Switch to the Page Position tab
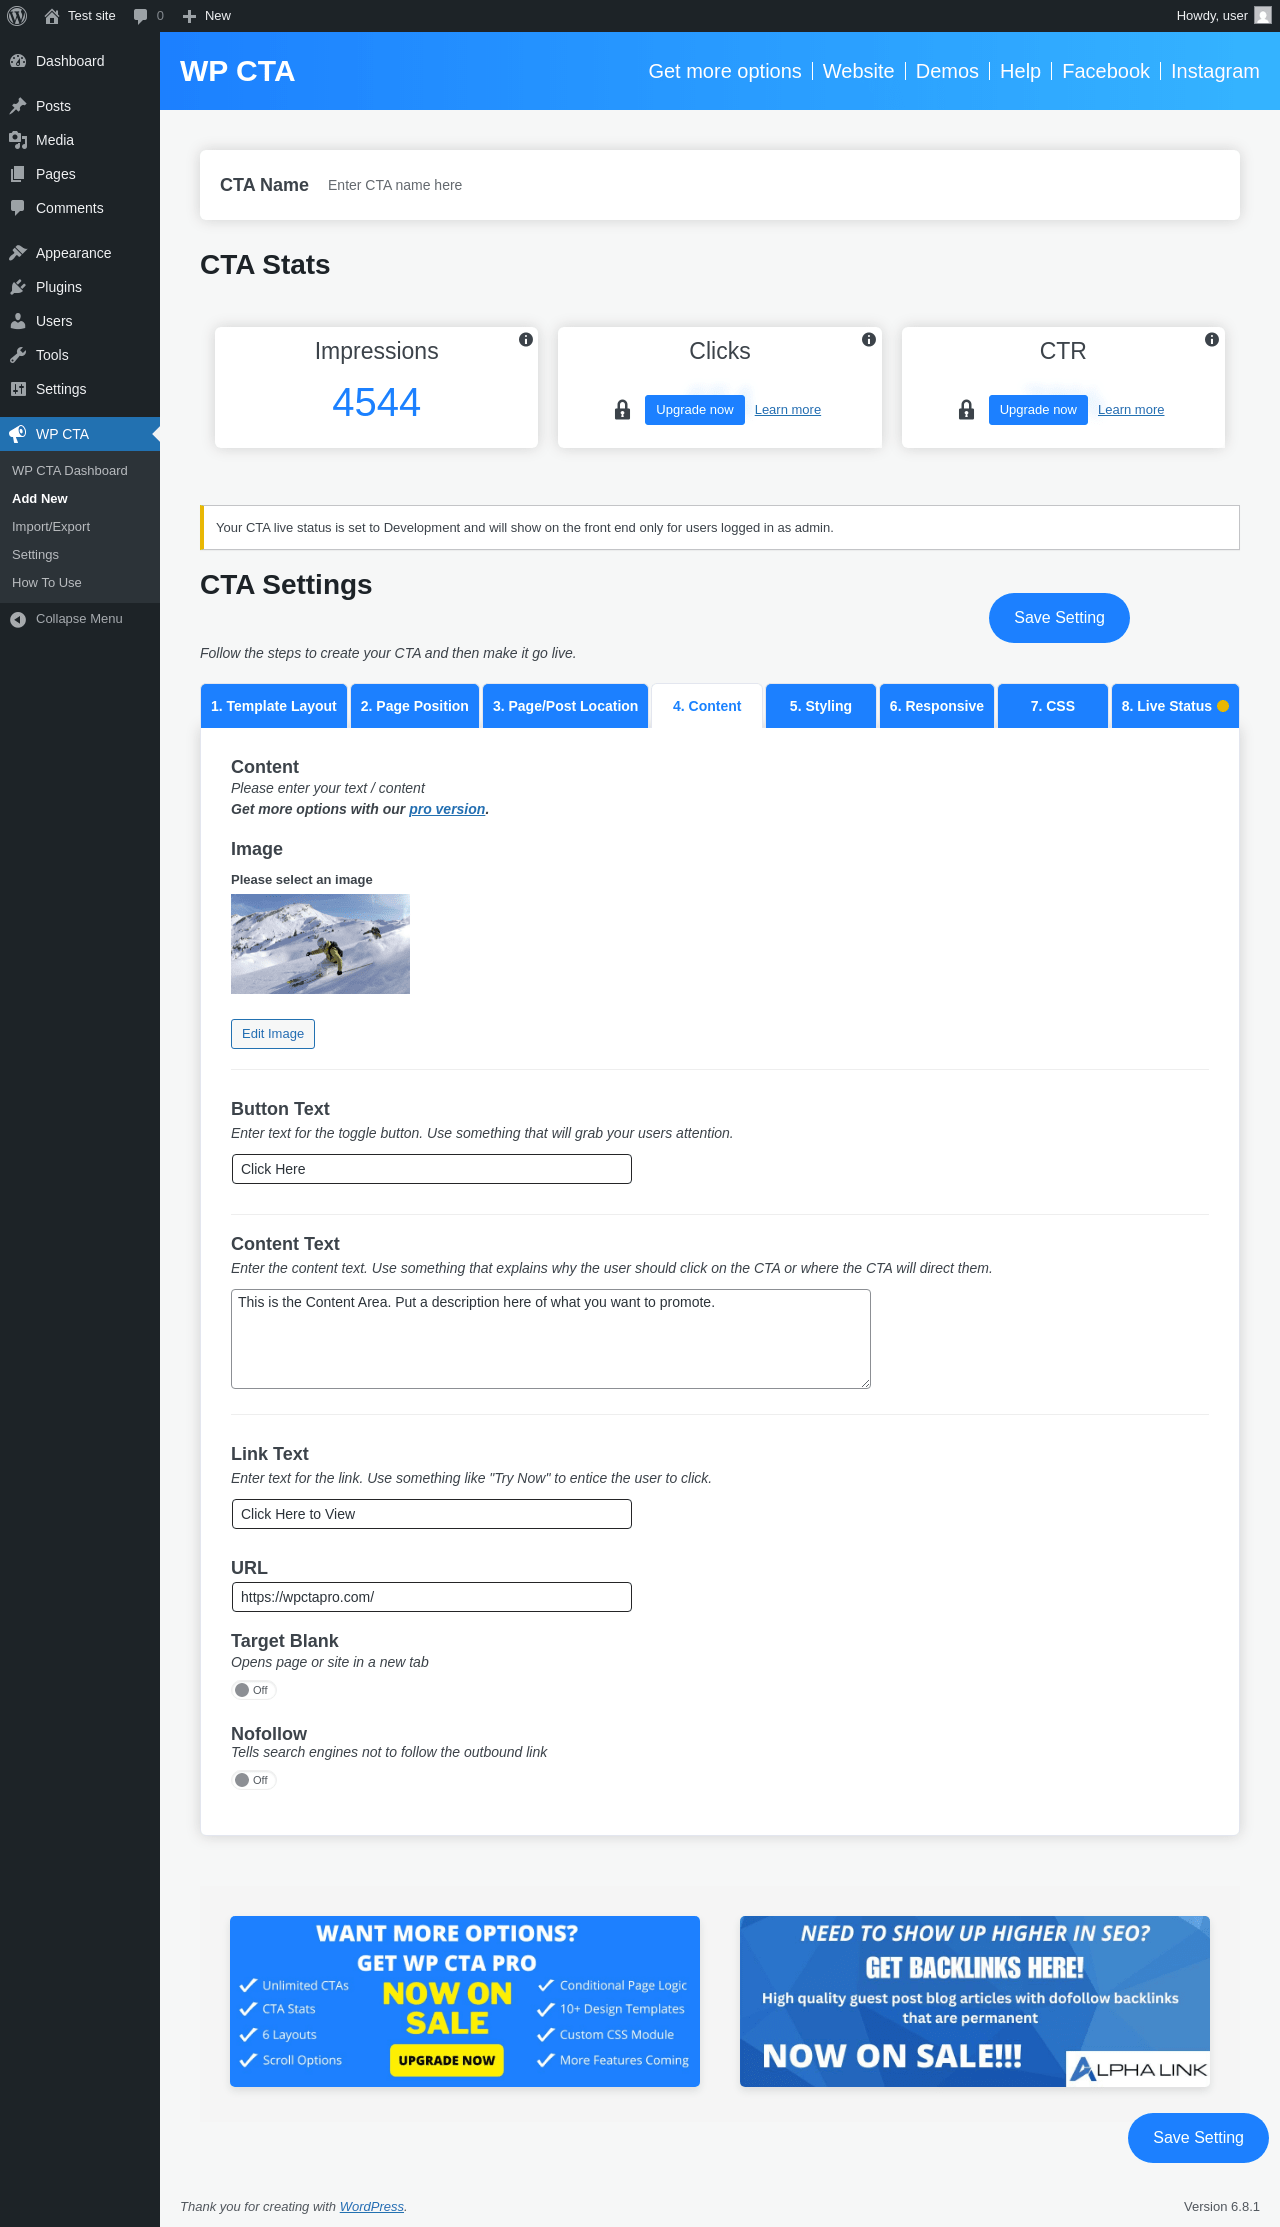 tap(415, 706)
